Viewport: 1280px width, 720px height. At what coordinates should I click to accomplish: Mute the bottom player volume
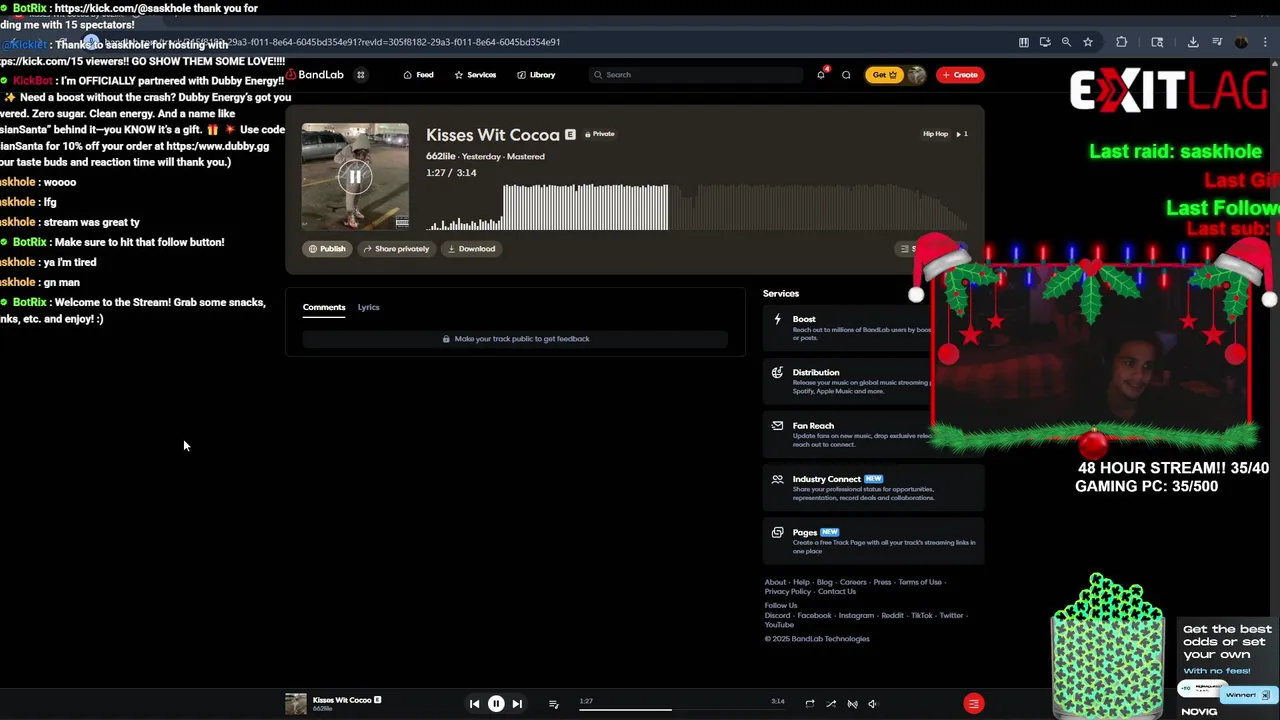tap(873, 704)
